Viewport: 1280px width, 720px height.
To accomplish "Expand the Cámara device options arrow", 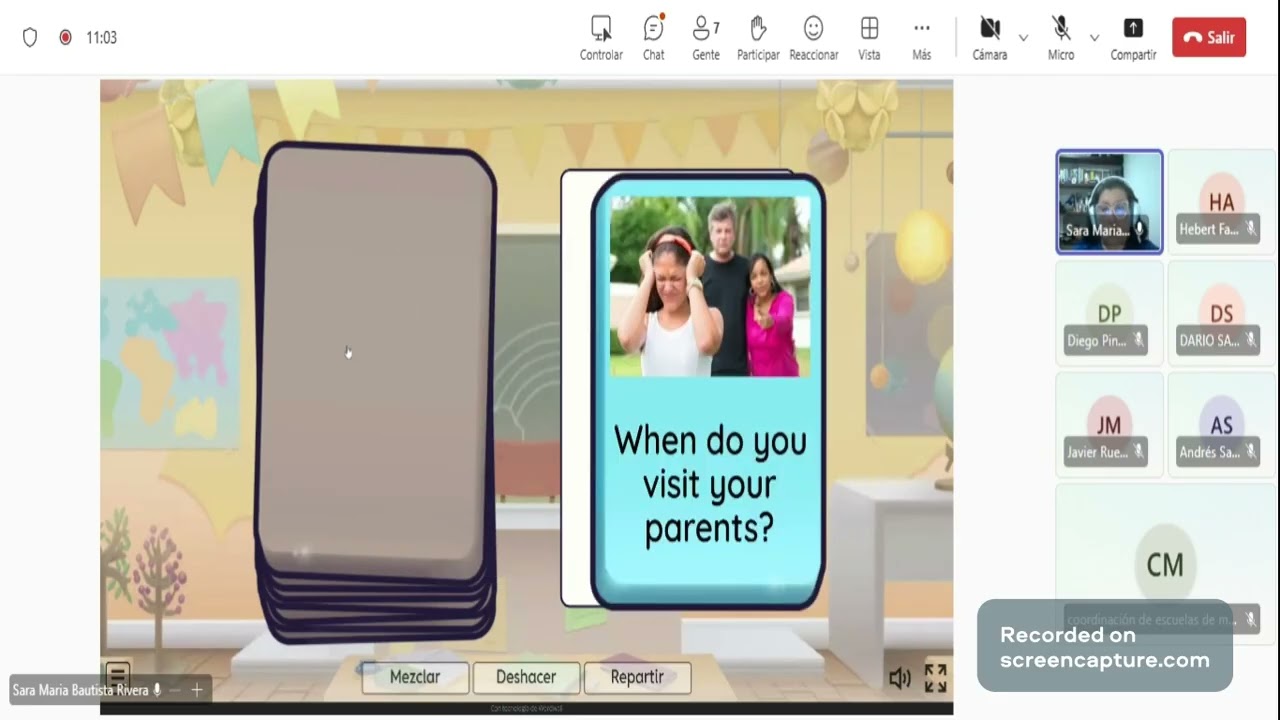I will pos(1023,38).
